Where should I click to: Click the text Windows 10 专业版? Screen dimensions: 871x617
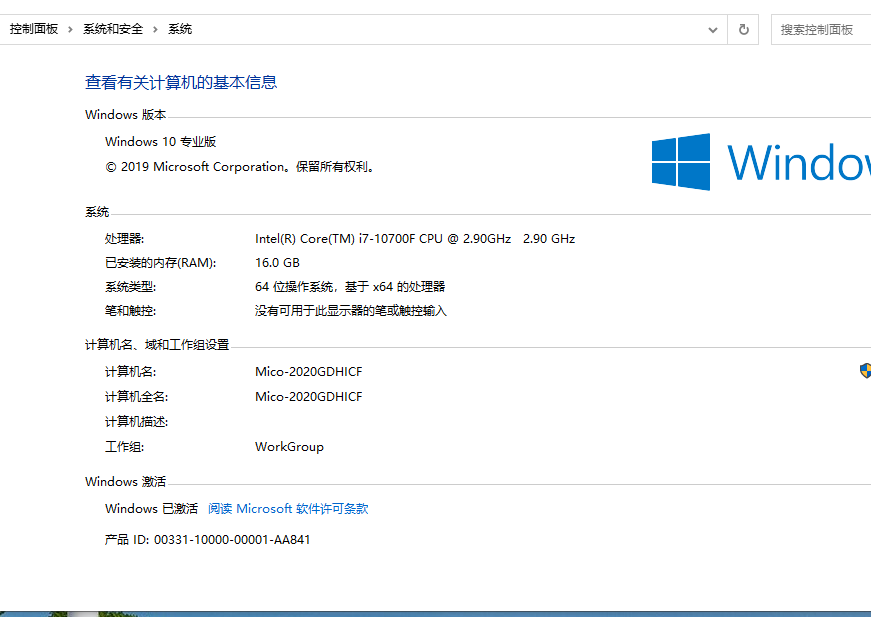(161, 142)
